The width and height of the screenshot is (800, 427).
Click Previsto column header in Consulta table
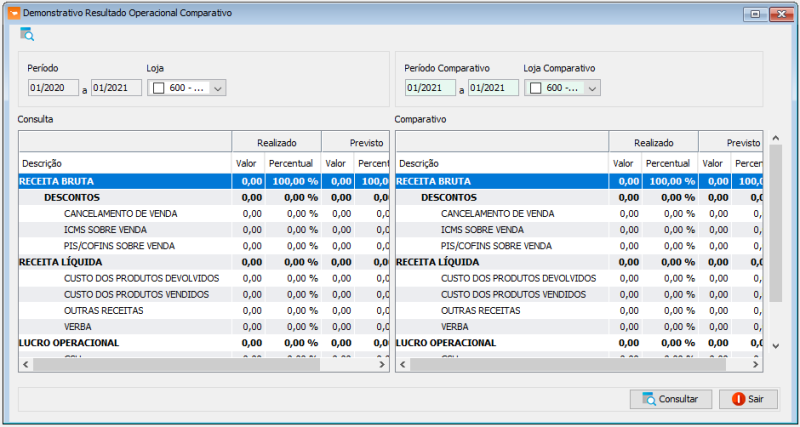click(x=356, y=143)
